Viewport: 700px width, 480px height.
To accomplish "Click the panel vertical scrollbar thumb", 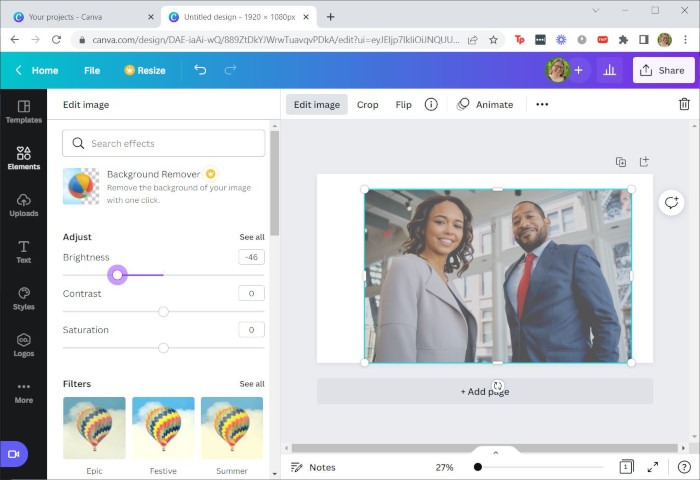I will [x=275, y=183].
